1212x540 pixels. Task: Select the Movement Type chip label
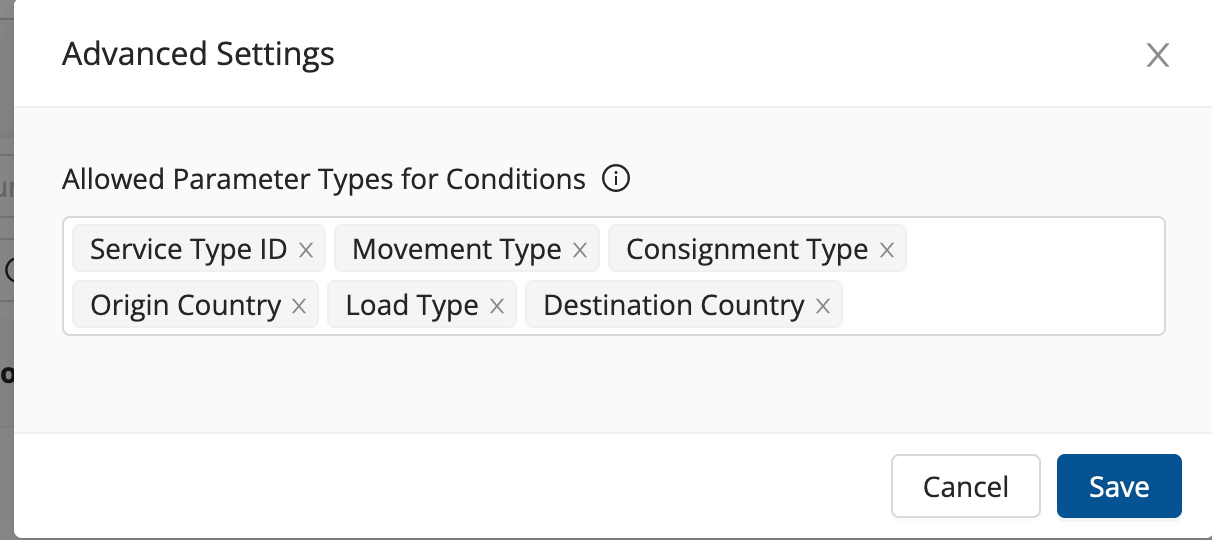click(x=456, y=249)
